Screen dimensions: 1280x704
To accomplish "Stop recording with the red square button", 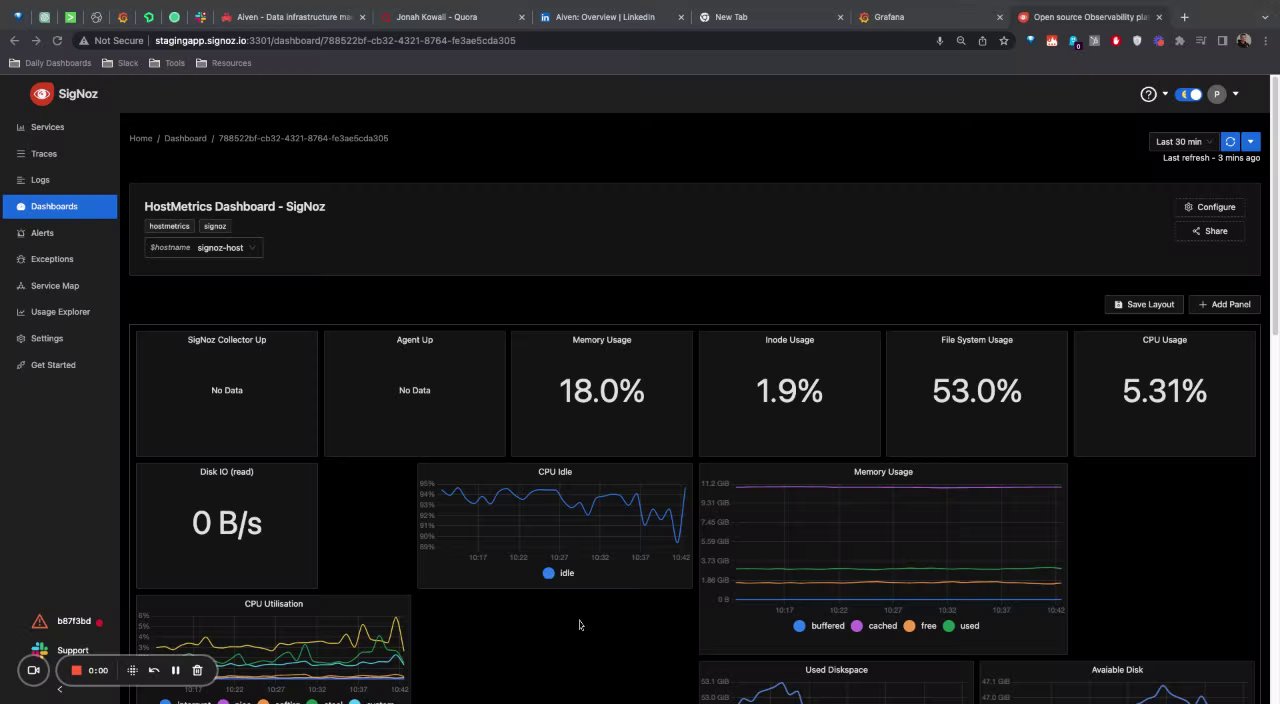I will pos(76,670).
